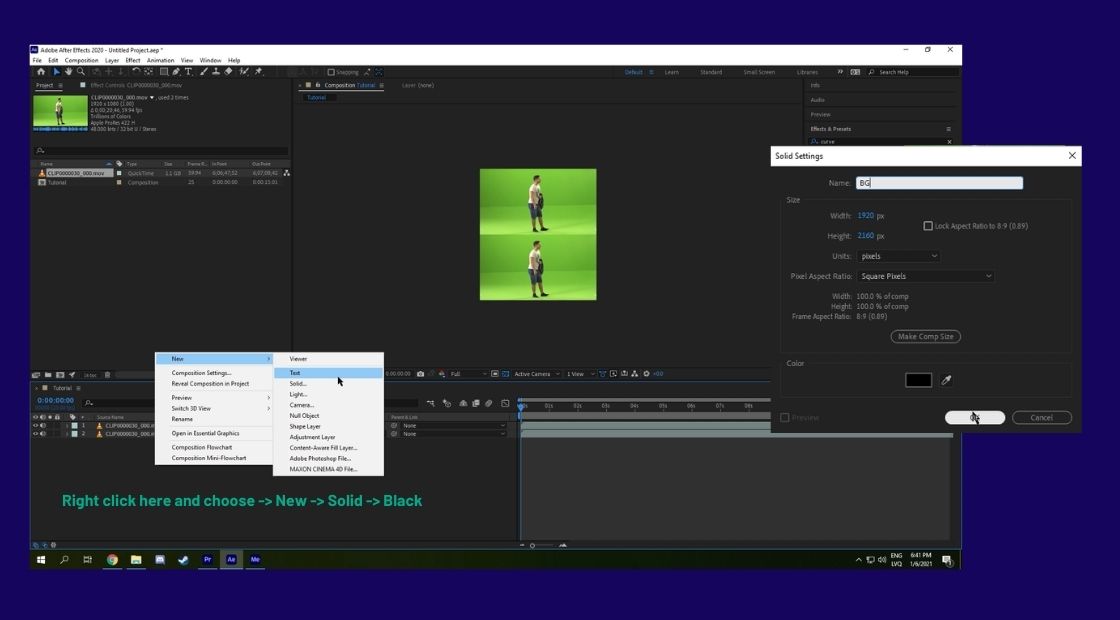Activate the Zoom tool

tap(80, 71)
